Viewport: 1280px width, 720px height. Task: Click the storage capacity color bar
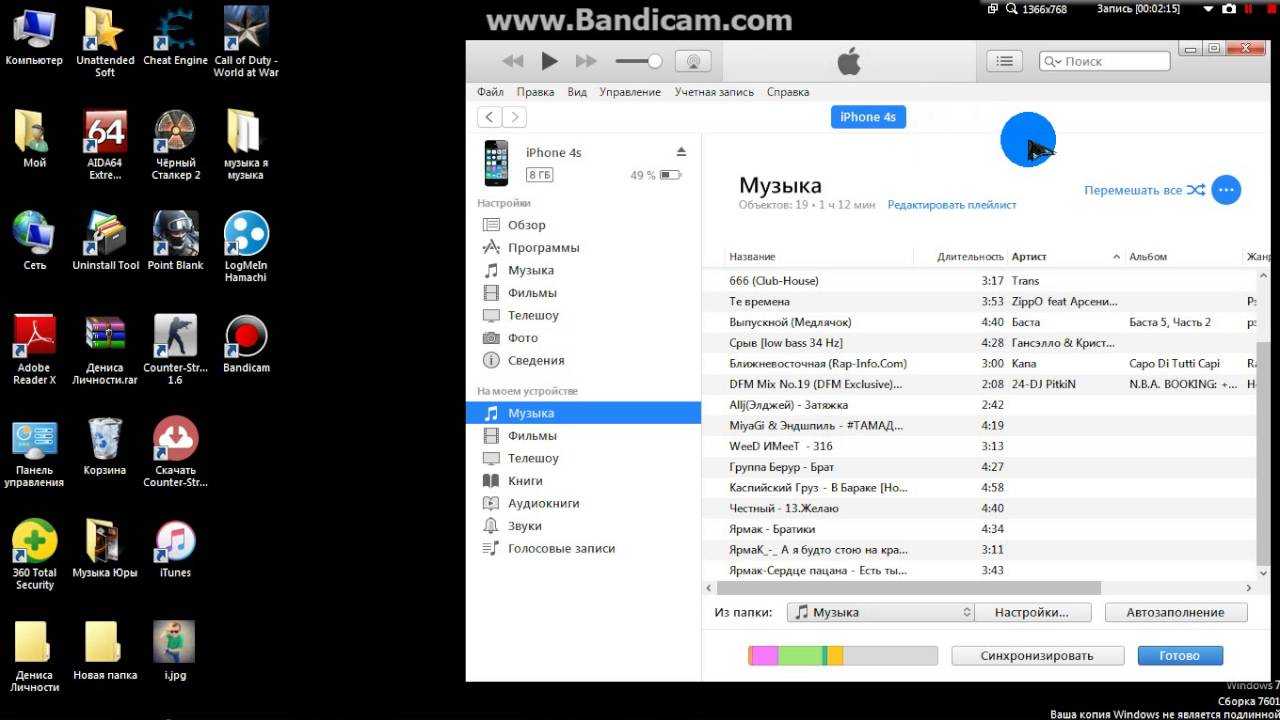(x=843, y=656)
